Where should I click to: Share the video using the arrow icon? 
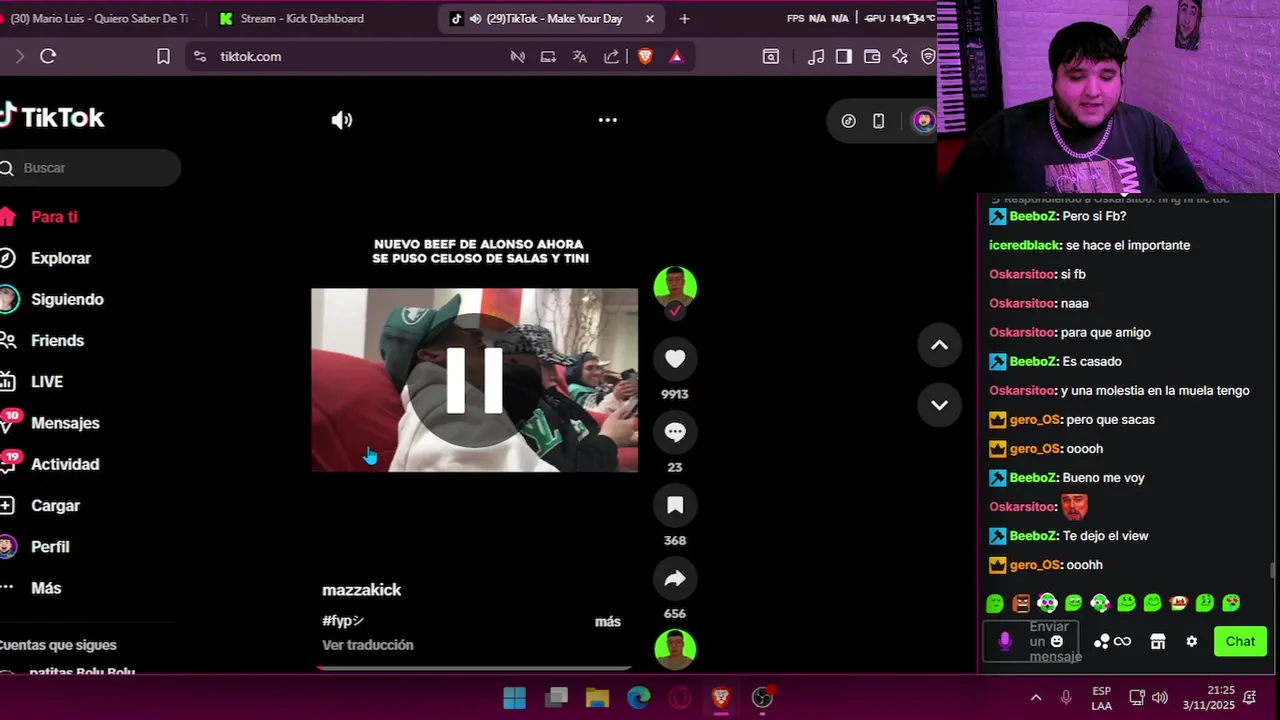675,578
